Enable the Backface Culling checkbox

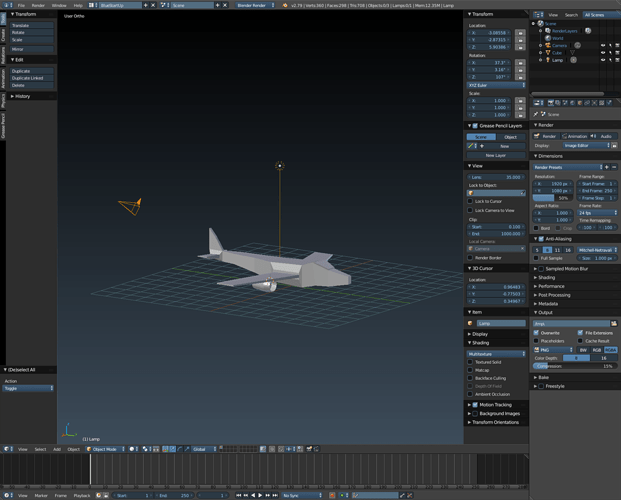pyautogui.click(x=470, y=378)
